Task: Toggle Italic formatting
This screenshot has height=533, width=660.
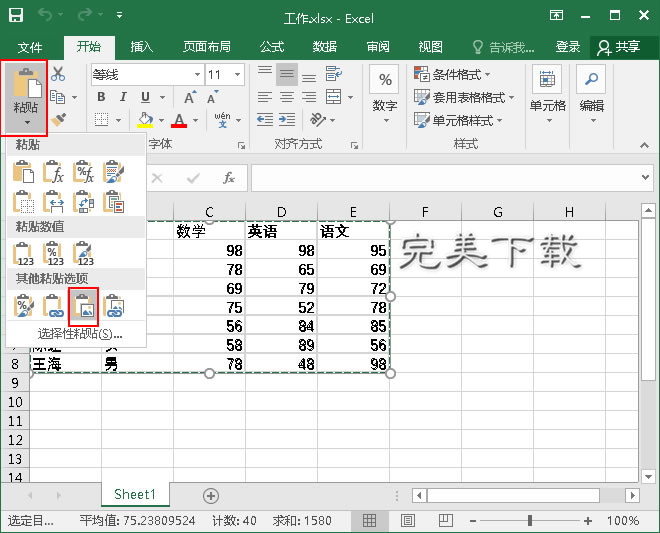Action: [123, 97]
